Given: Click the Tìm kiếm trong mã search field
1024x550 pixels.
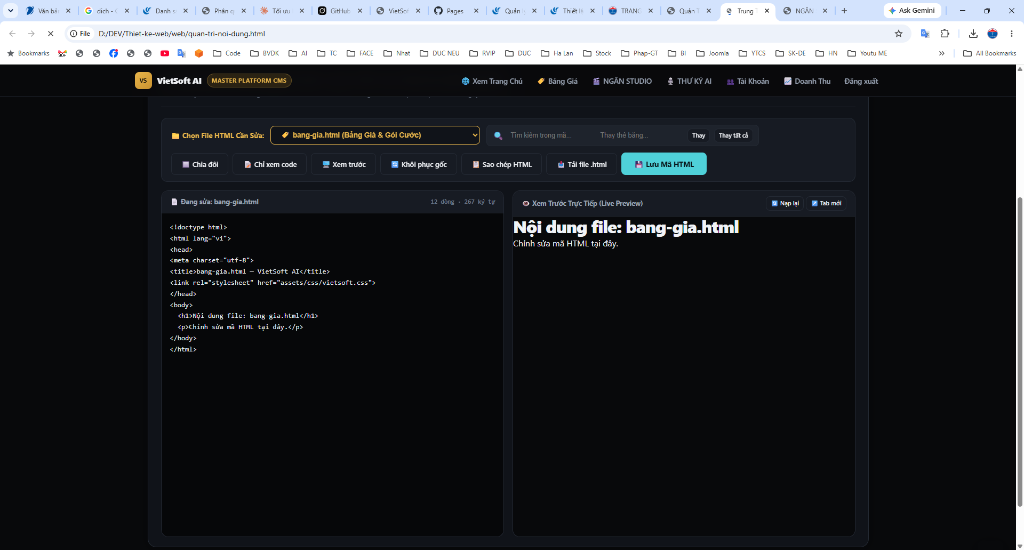Looking at the screenshot, I should click(x=547, y=135).
